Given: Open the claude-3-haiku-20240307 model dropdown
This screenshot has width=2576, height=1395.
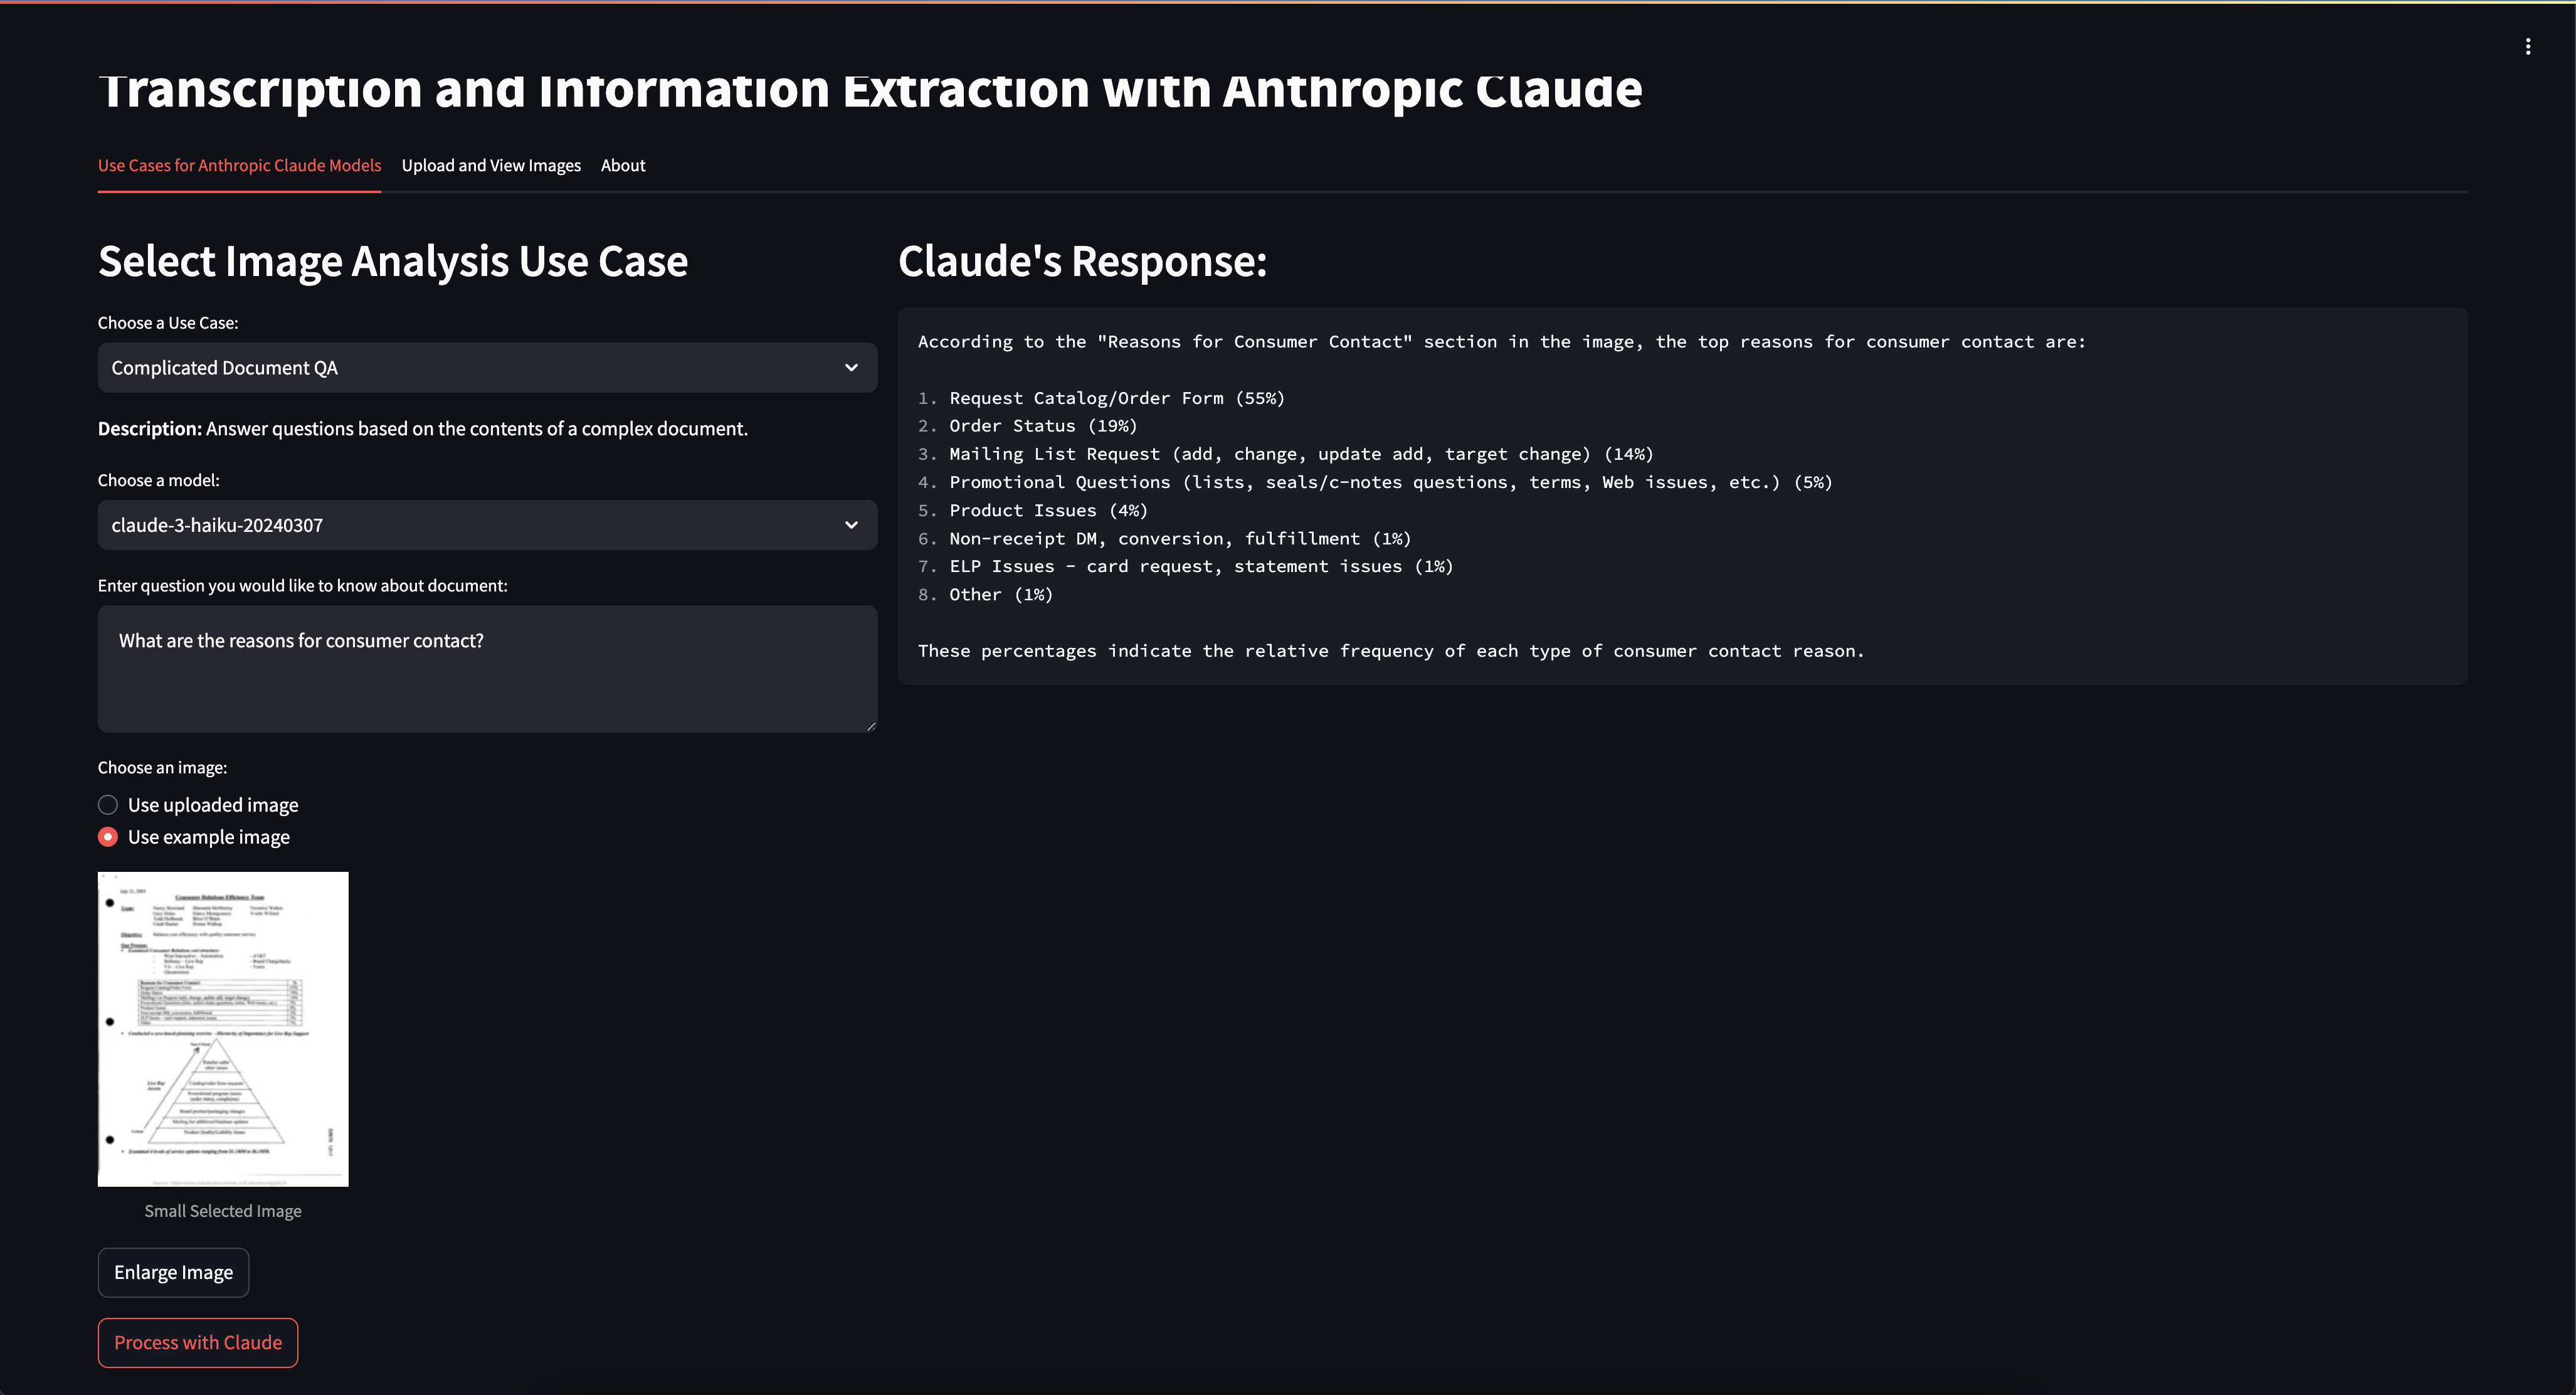Looking at the screenshot, I should 487,525.
